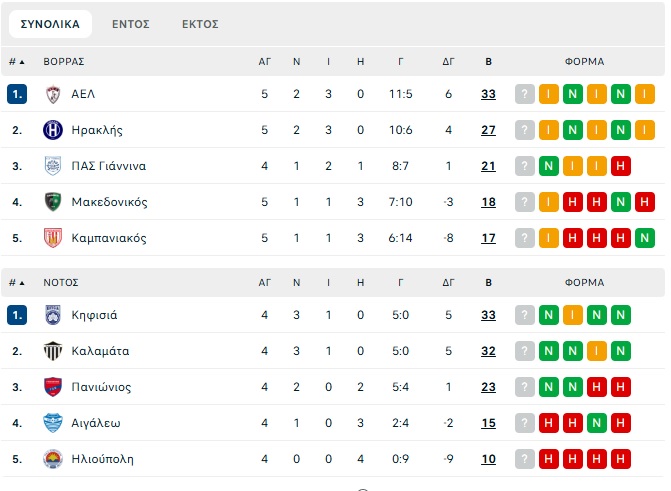Select the ΣΥΝΟΛΙΚΑ tab
Image resolution: width=671 pixels, height=491 pixels.
(x=50, y=24)
